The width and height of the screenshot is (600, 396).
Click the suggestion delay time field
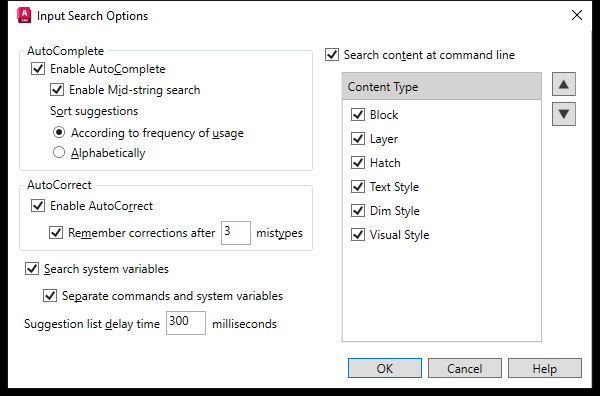[186, 323]
